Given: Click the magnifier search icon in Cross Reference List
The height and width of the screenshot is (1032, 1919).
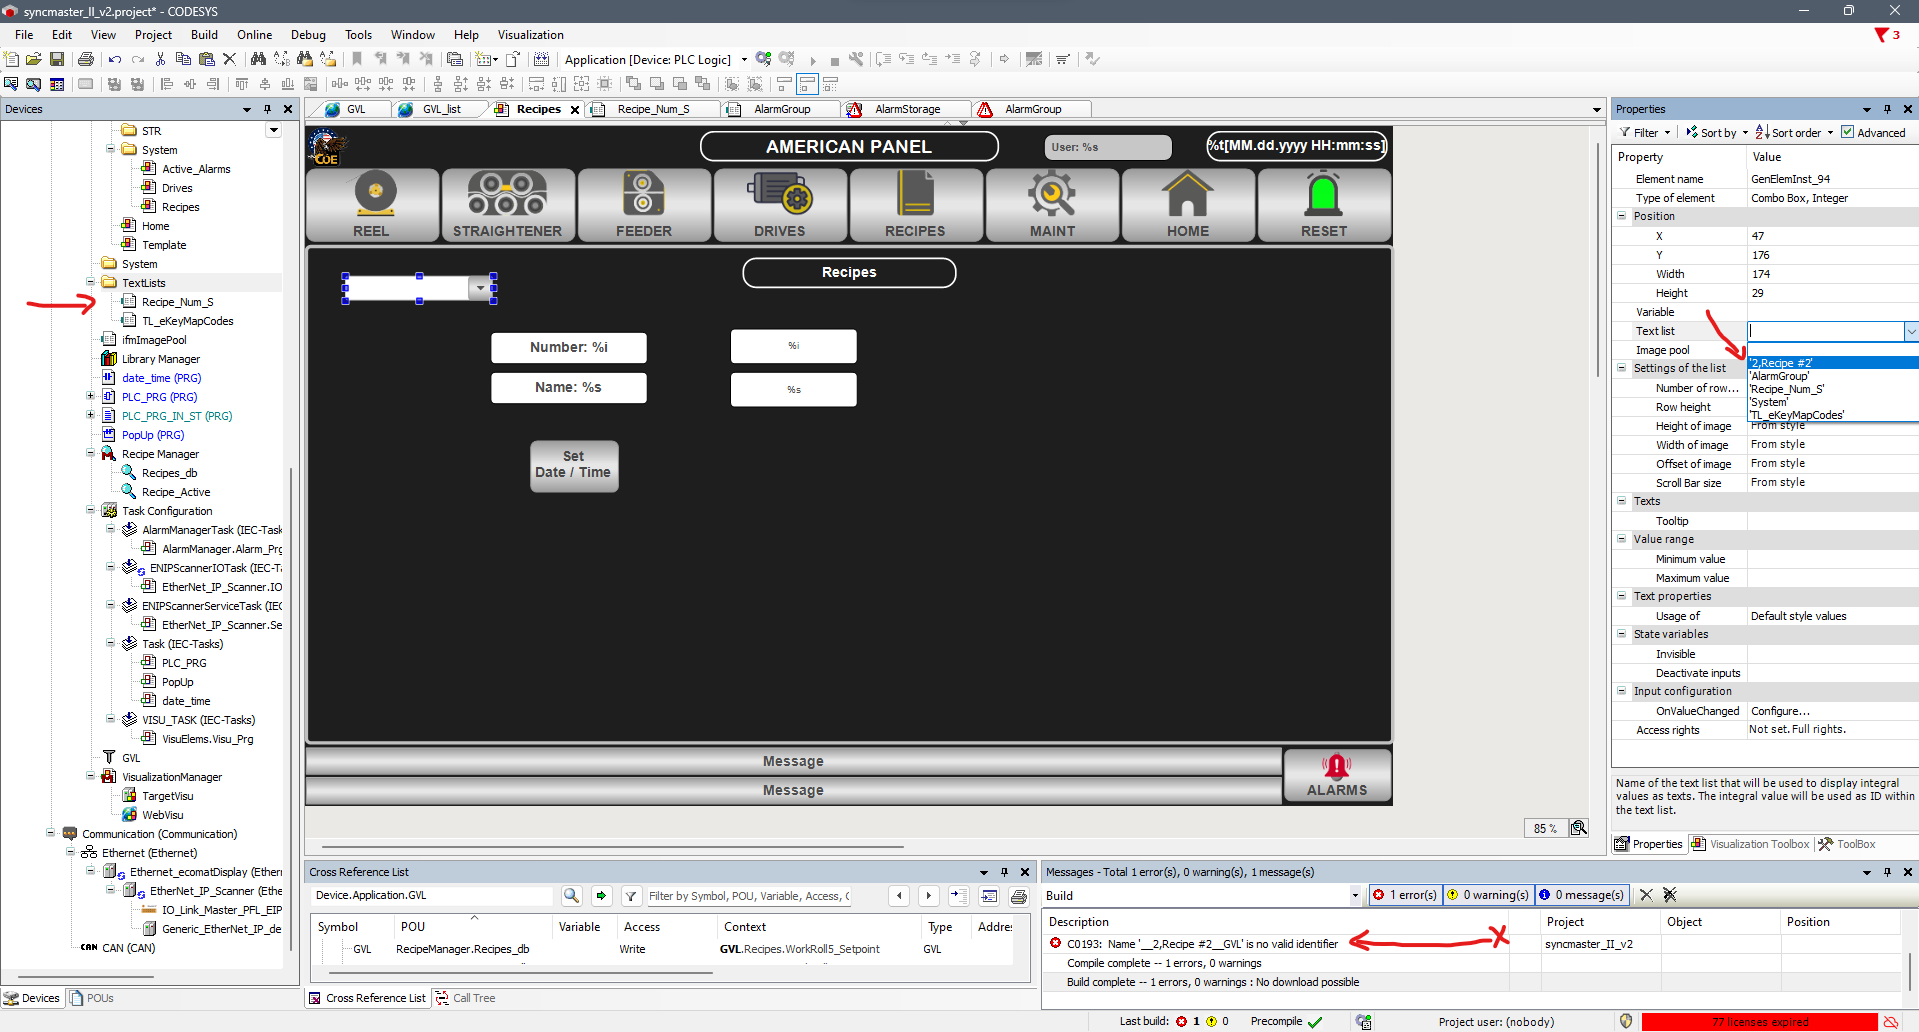Looking at the screenshot, I should click(x=571, y=896).
